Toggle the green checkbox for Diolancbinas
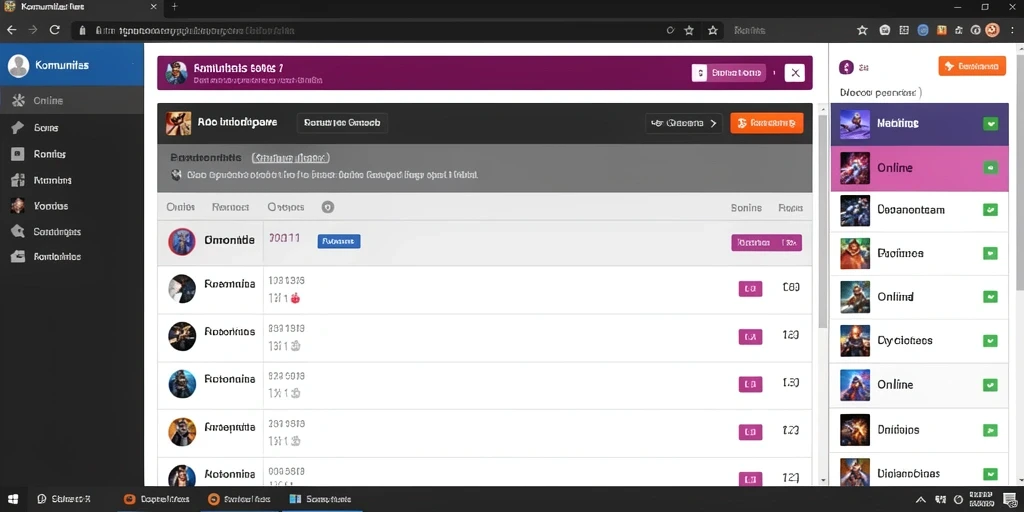Screen dimensions: 1024x512 [991, 473]
